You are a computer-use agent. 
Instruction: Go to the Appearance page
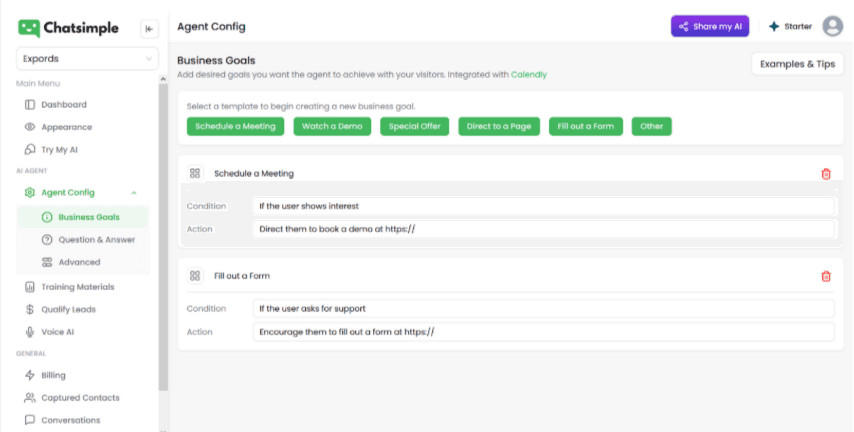[66, 127]
